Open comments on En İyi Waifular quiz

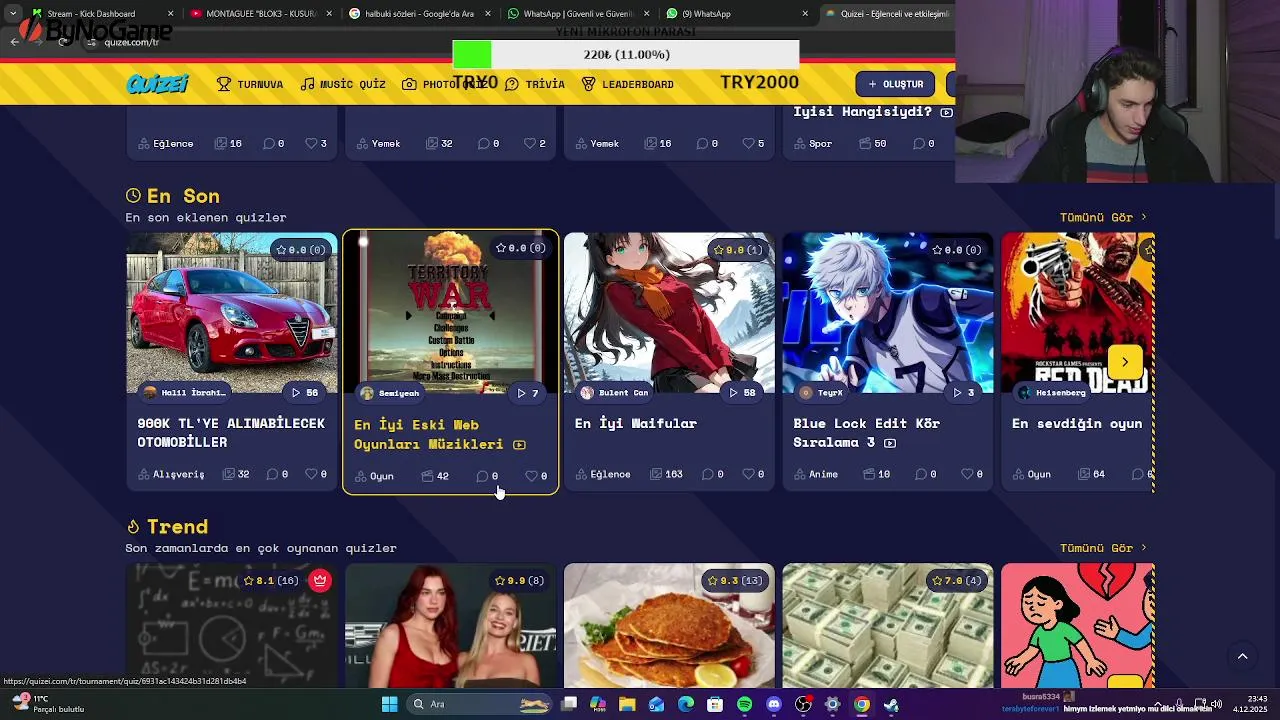click(x=707, y=474)
